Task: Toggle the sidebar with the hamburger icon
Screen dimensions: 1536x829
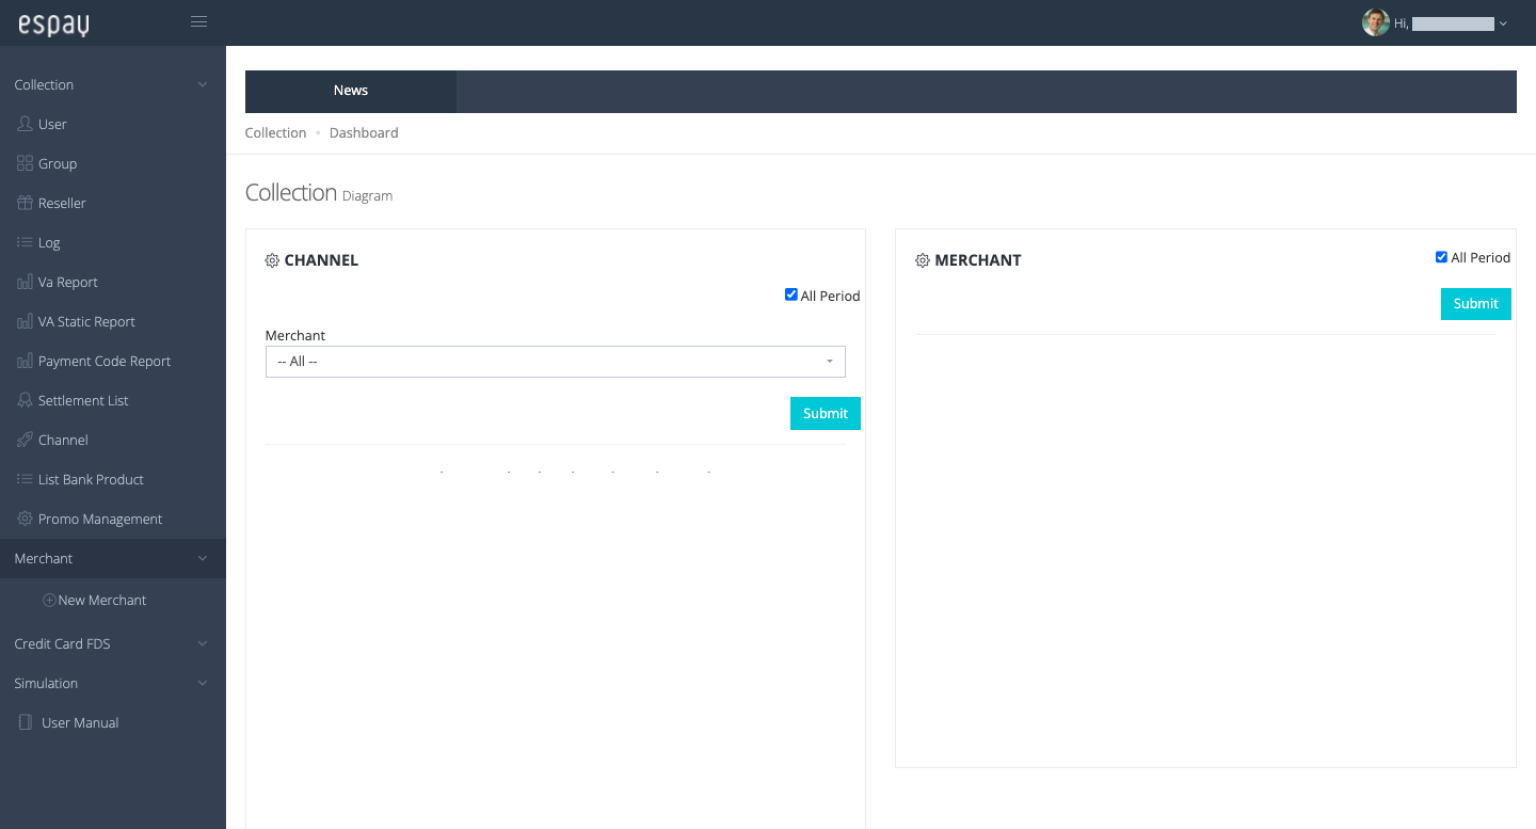Action: click(199, 21)
